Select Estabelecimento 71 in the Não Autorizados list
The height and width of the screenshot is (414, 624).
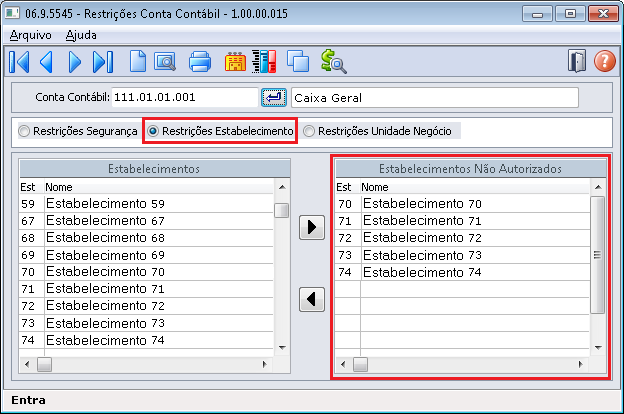462,221
